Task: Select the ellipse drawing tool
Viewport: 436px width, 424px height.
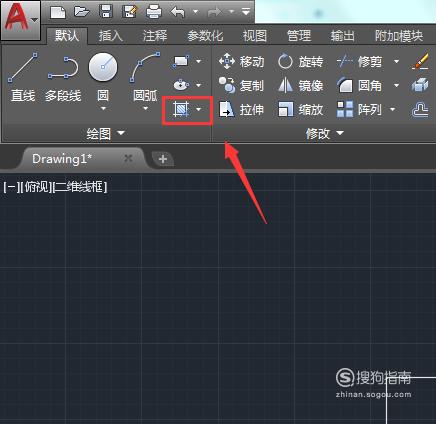Action: point(181,85)
